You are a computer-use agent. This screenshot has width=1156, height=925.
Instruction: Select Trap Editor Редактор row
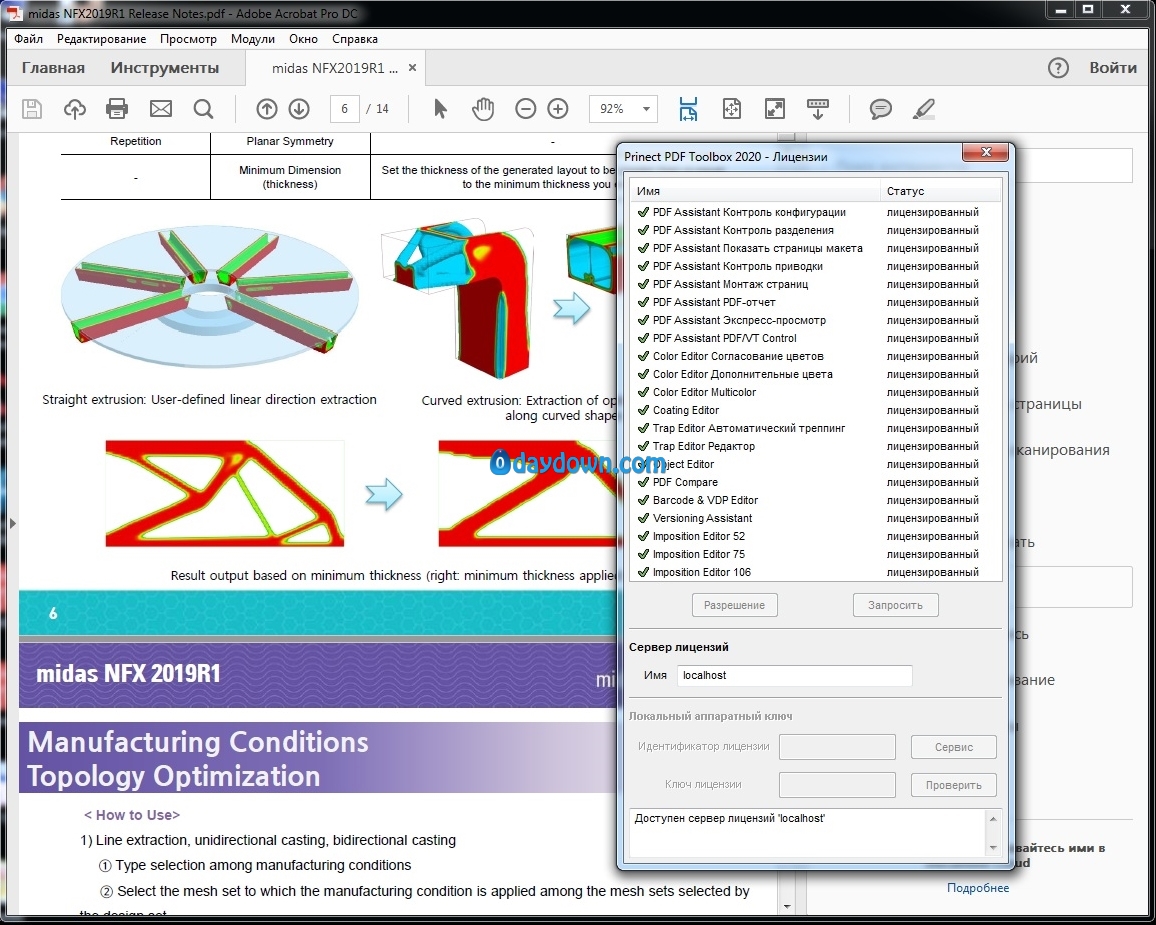point(815,446)
